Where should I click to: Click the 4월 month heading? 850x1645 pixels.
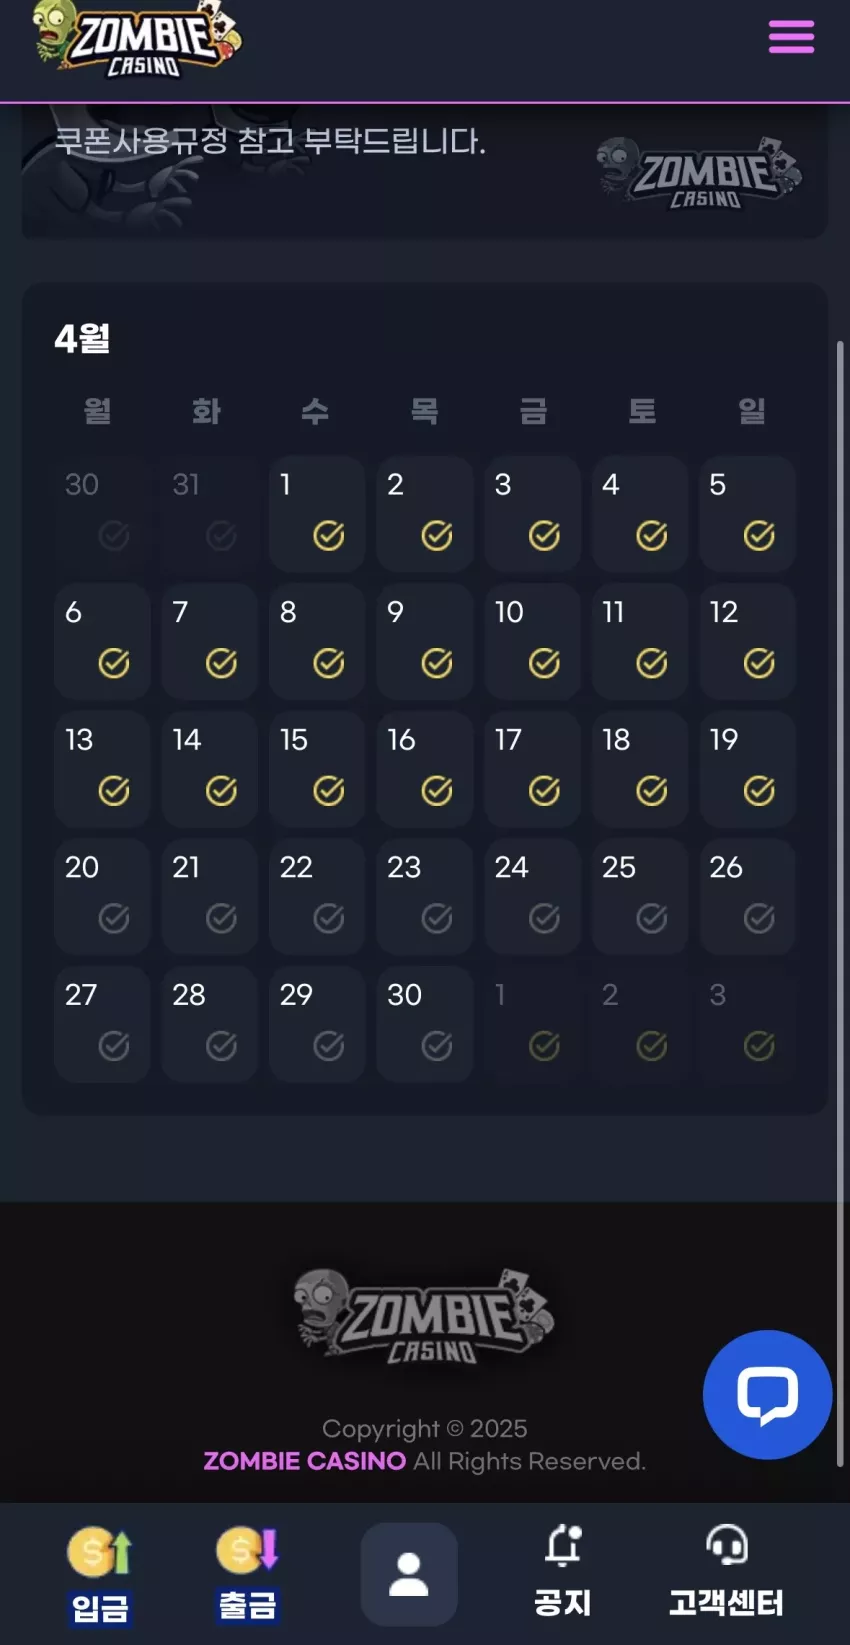[82, 338]
